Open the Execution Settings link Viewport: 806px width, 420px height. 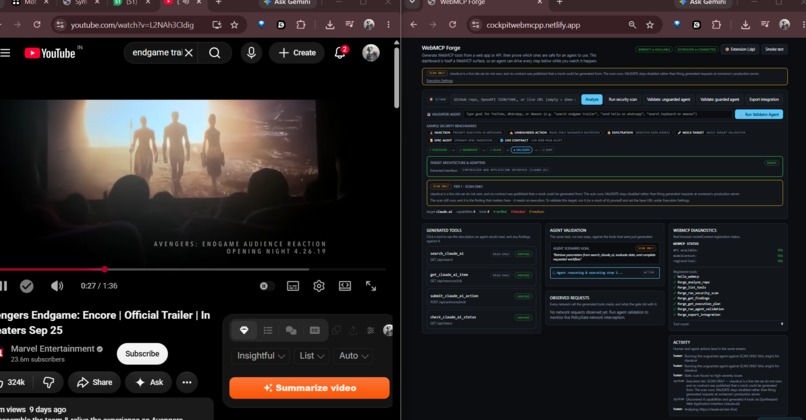coord(439,81)
